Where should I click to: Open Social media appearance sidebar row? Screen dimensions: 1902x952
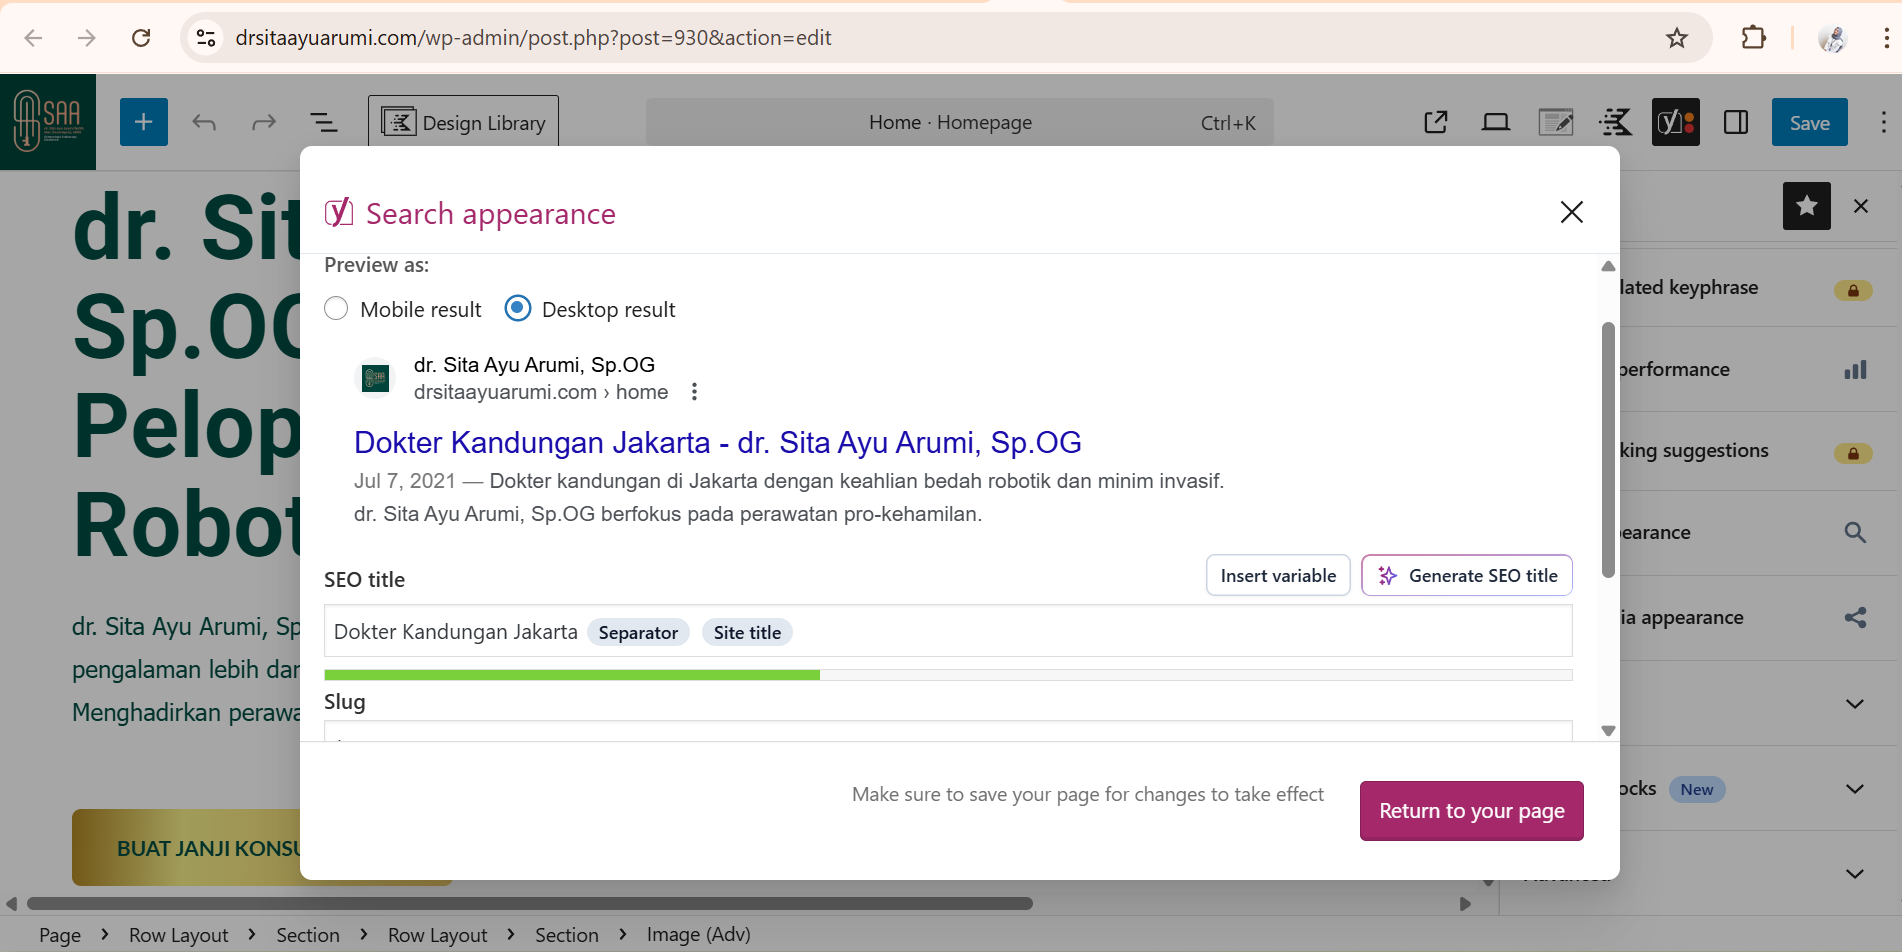click(1746, 618)
